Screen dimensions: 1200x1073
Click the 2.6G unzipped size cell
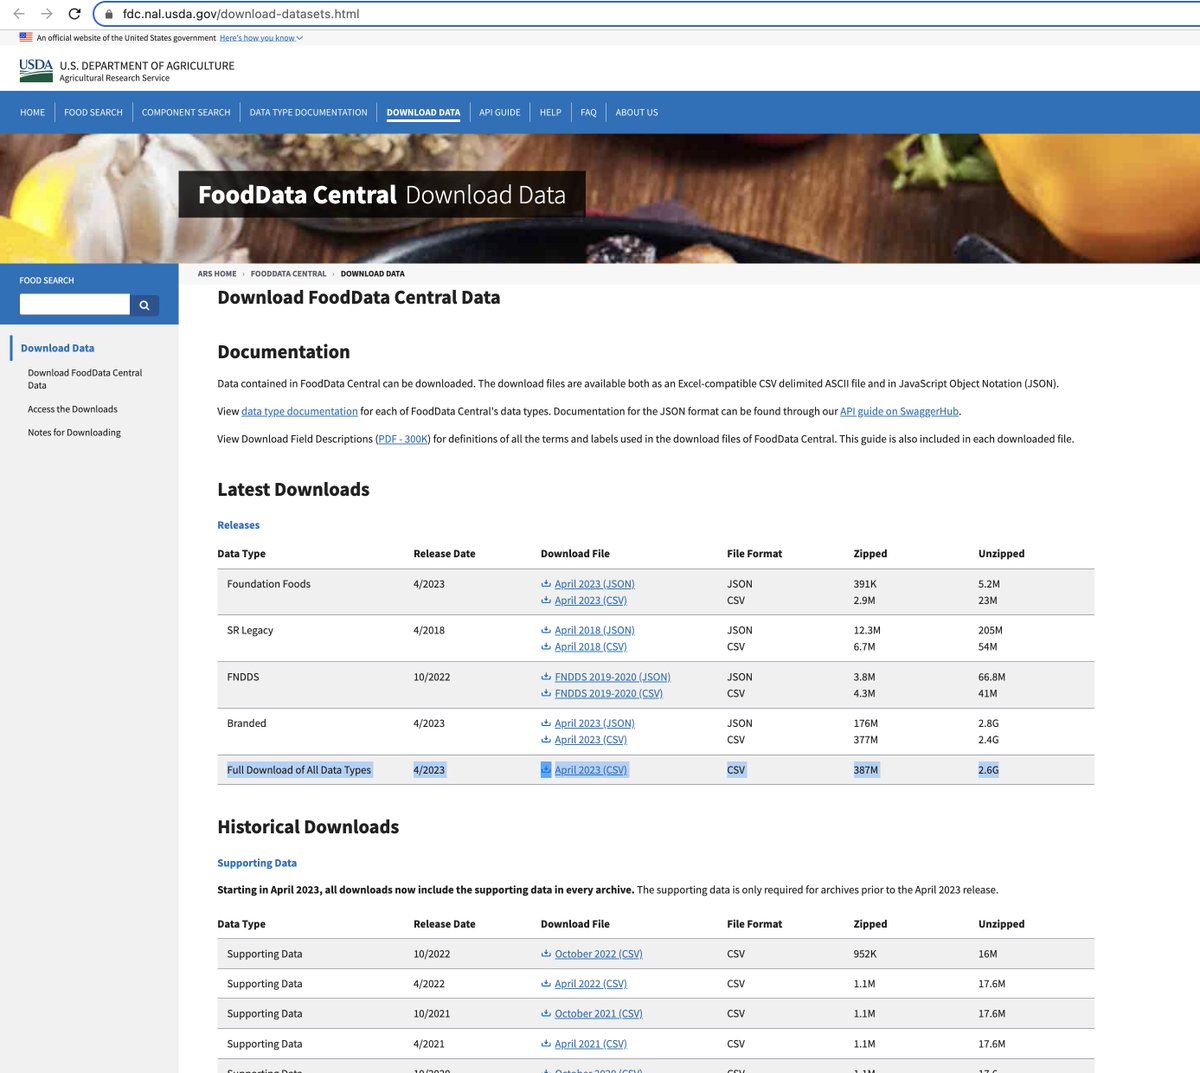click(988, 770)
